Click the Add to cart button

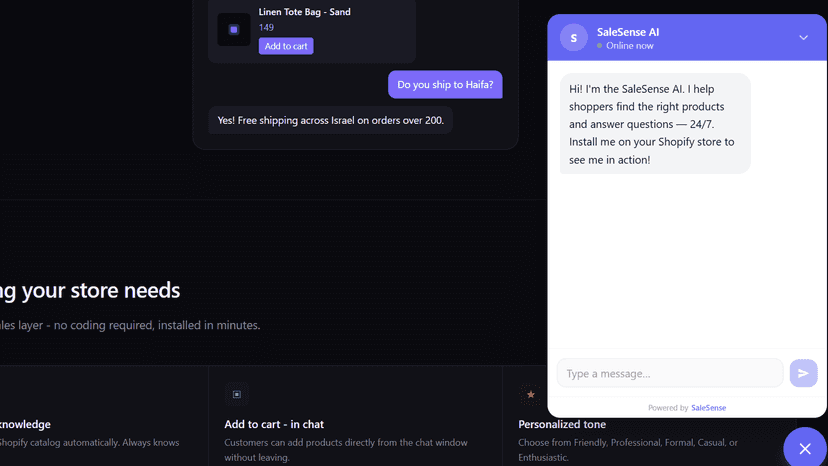pyautogui.click(x=286, y=46)
